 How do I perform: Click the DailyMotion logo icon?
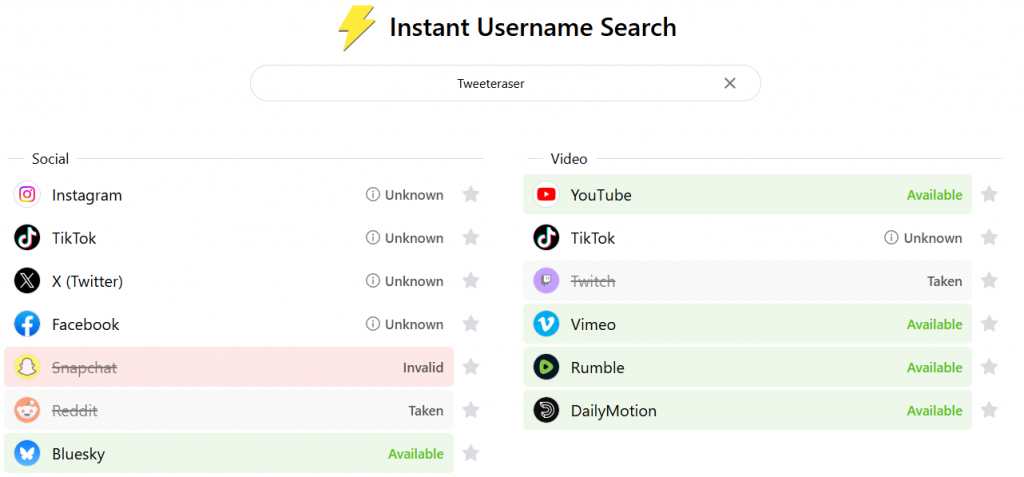(546, 411)
